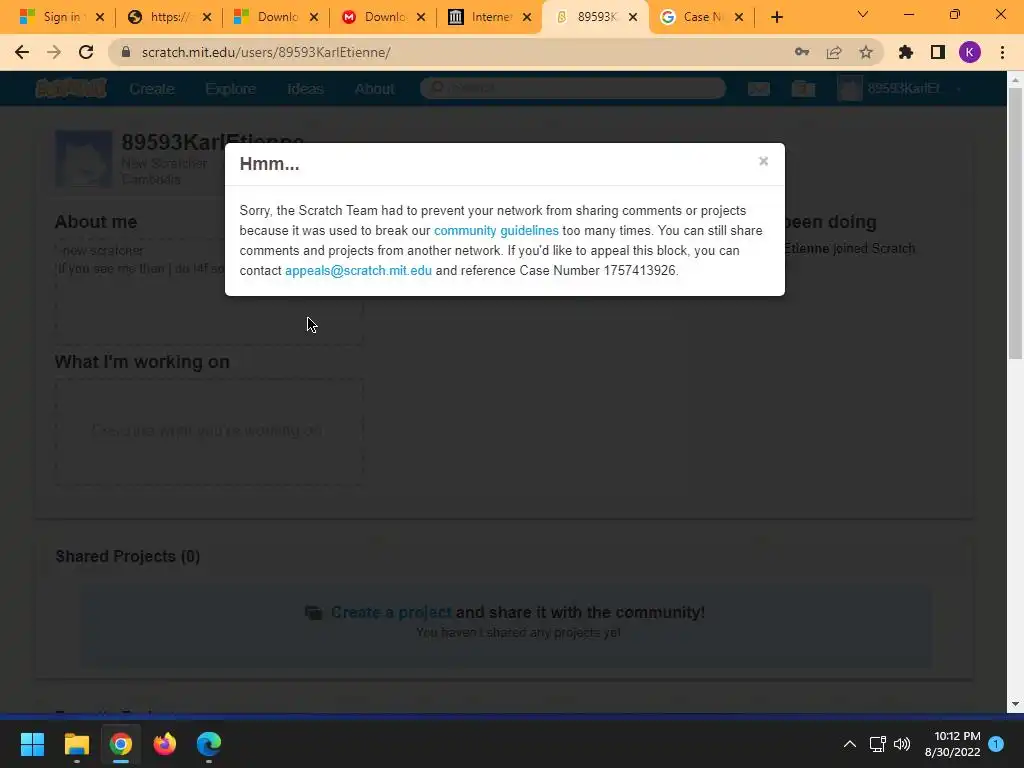Reload the Scratch profile page
The height and width of the screenshot is (768, 1024).
point(86,52)
